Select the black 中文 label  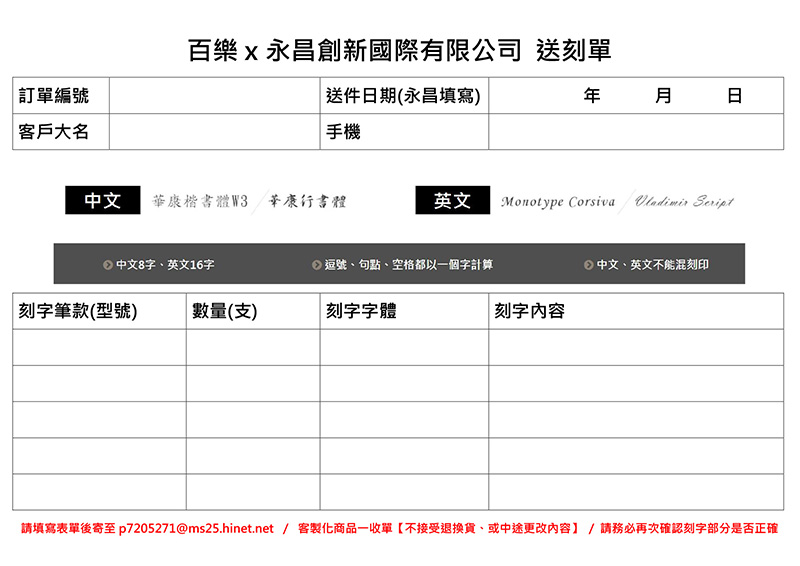point(102,201)
